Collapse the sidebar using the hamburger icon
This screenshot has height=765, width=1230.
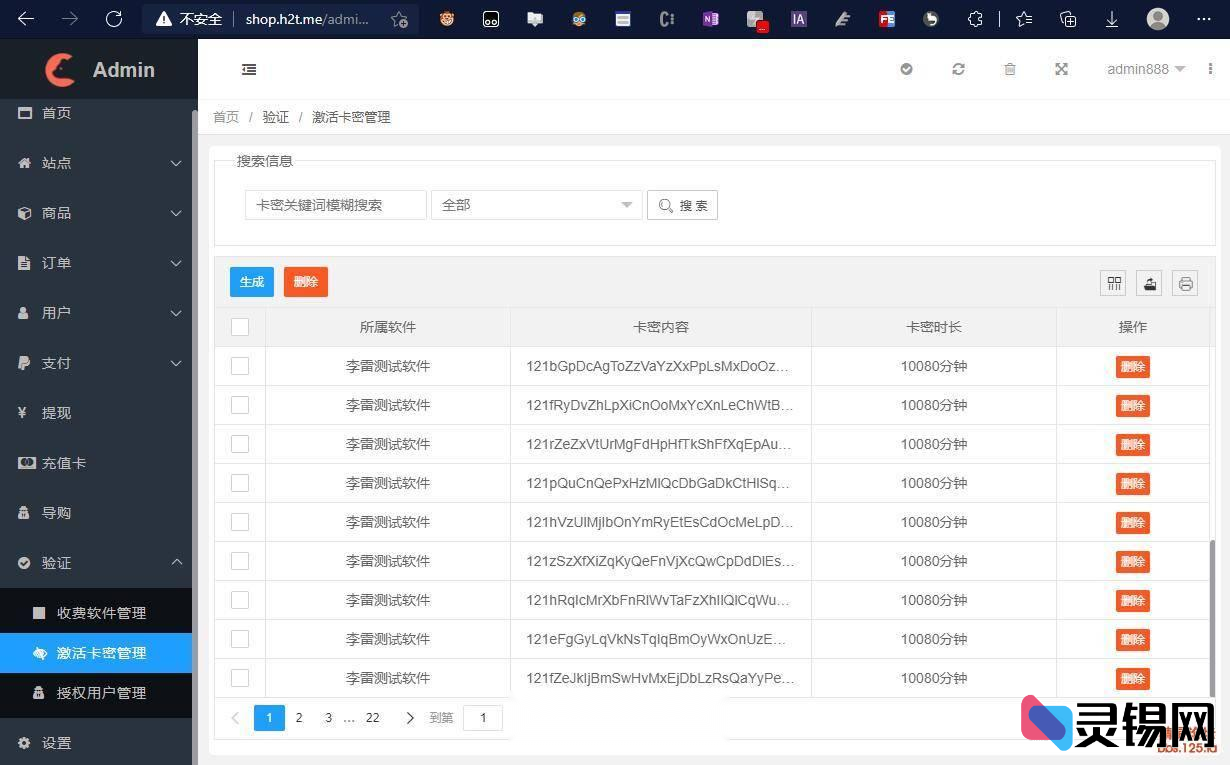(249, 69)
